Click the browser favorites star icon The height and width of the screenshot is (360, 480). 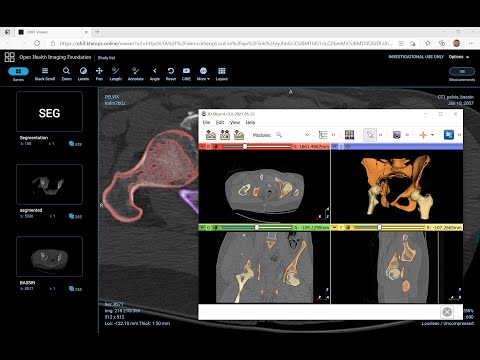click(428, 43)
